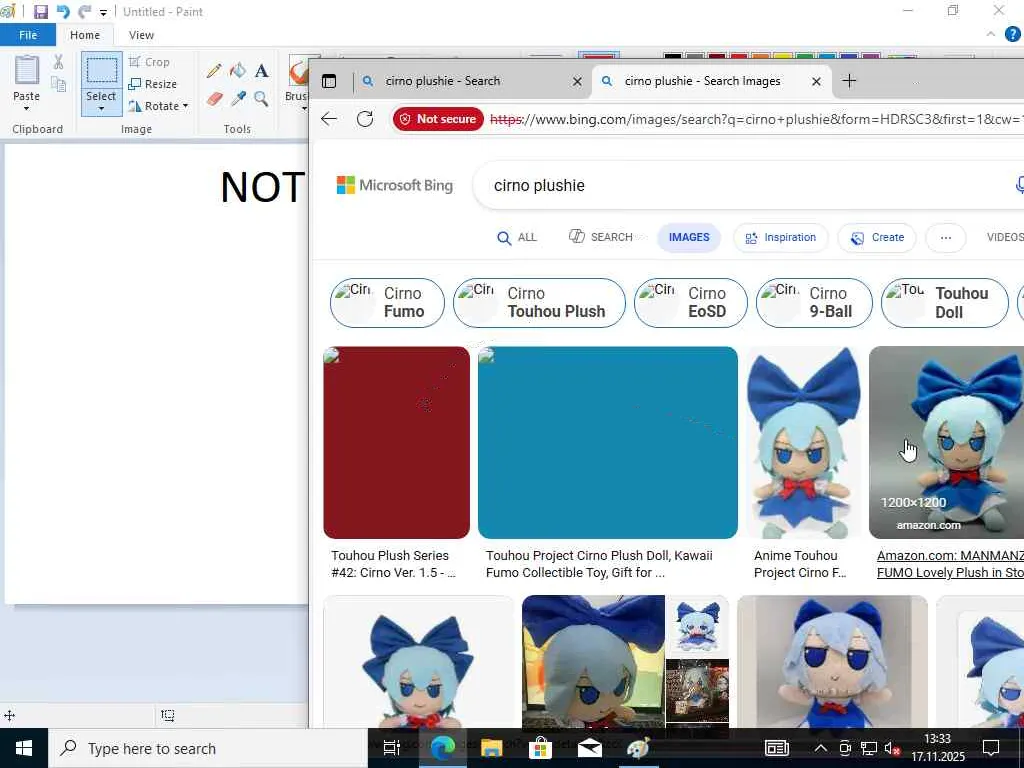Open the File menu in Paint

[28, 35]
